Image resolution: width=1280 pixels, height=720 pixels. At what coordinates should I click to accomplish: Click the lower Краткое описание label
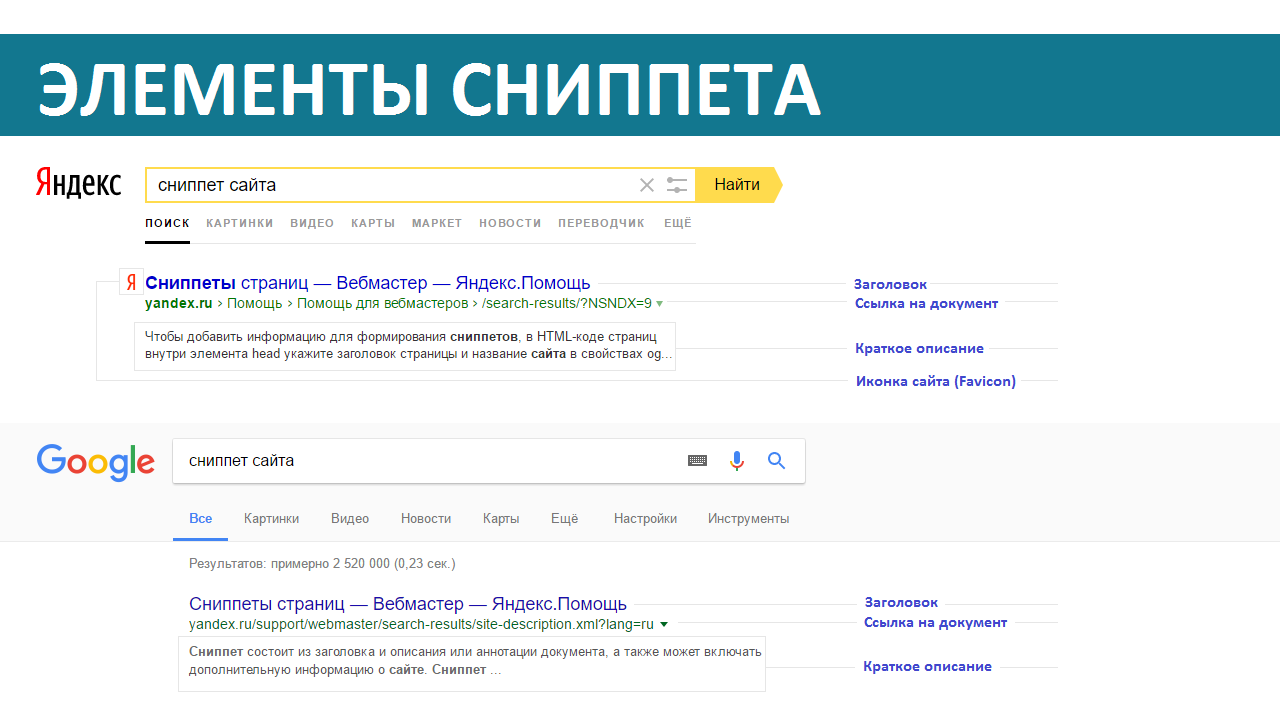[928, 667]
